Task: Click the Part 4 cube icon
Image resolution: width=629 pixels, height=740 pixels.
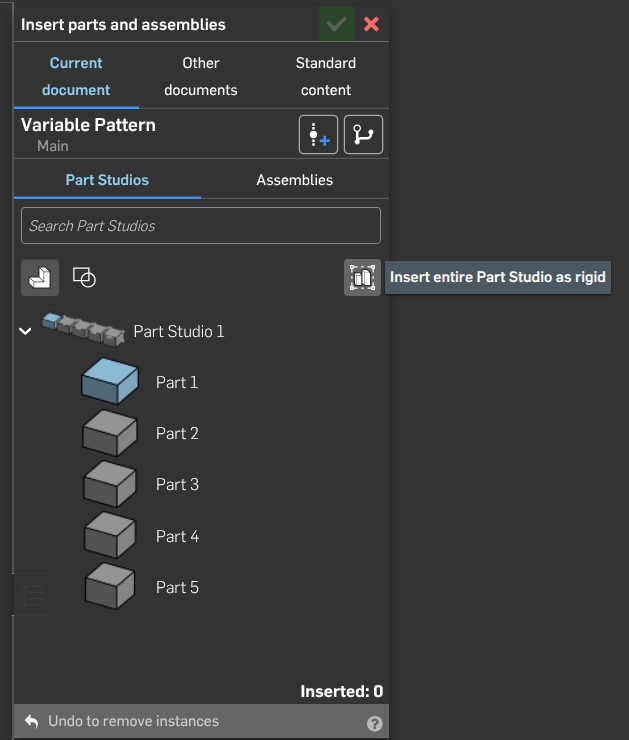Action: (x=109, y=535)
